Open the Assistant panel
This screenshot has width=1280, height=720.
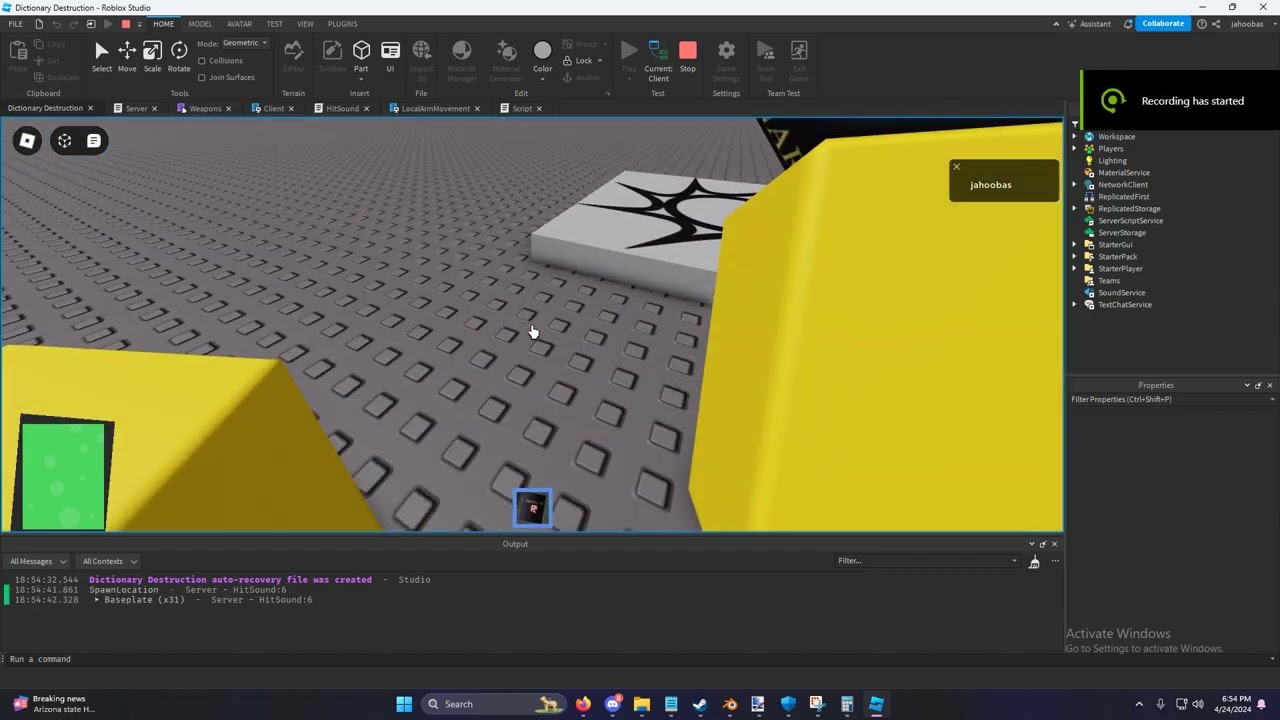pyautogui.click(x=1089, y=24)
